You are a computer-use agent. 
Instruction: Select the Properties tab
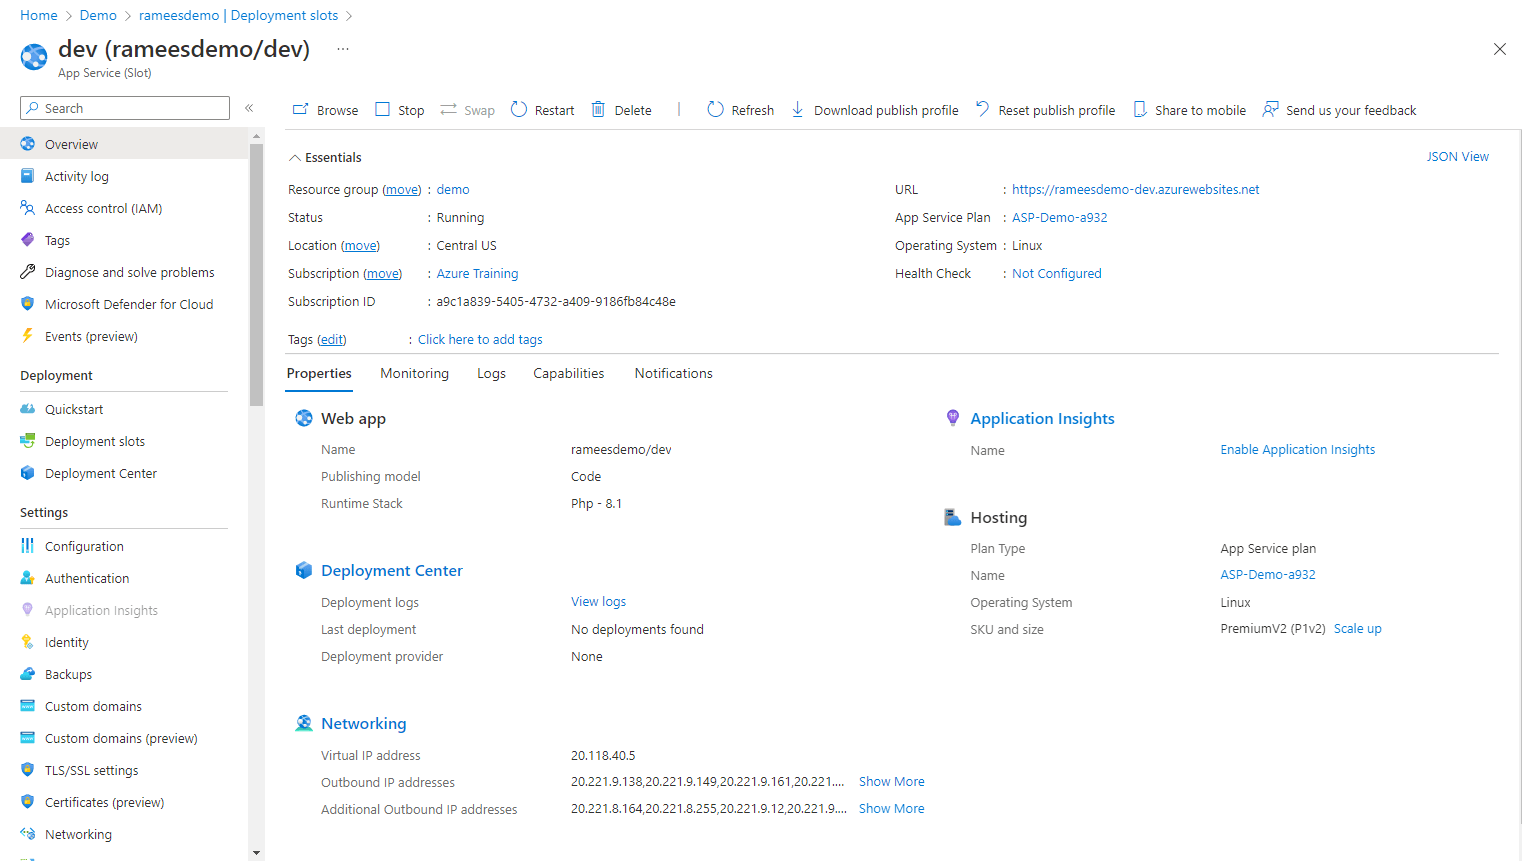point(319,373)
